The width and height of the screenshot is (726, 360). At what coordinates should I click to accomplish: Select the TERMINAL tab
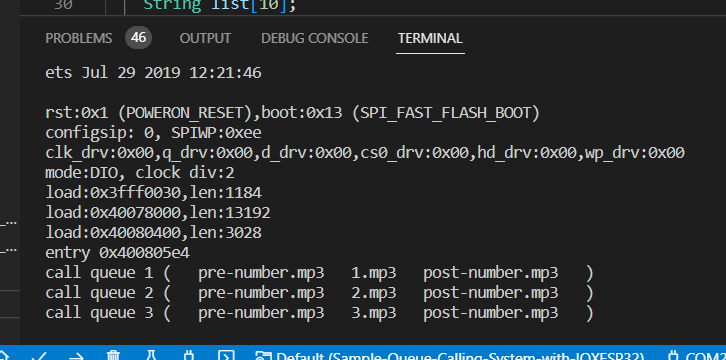(x=430, y=38)
